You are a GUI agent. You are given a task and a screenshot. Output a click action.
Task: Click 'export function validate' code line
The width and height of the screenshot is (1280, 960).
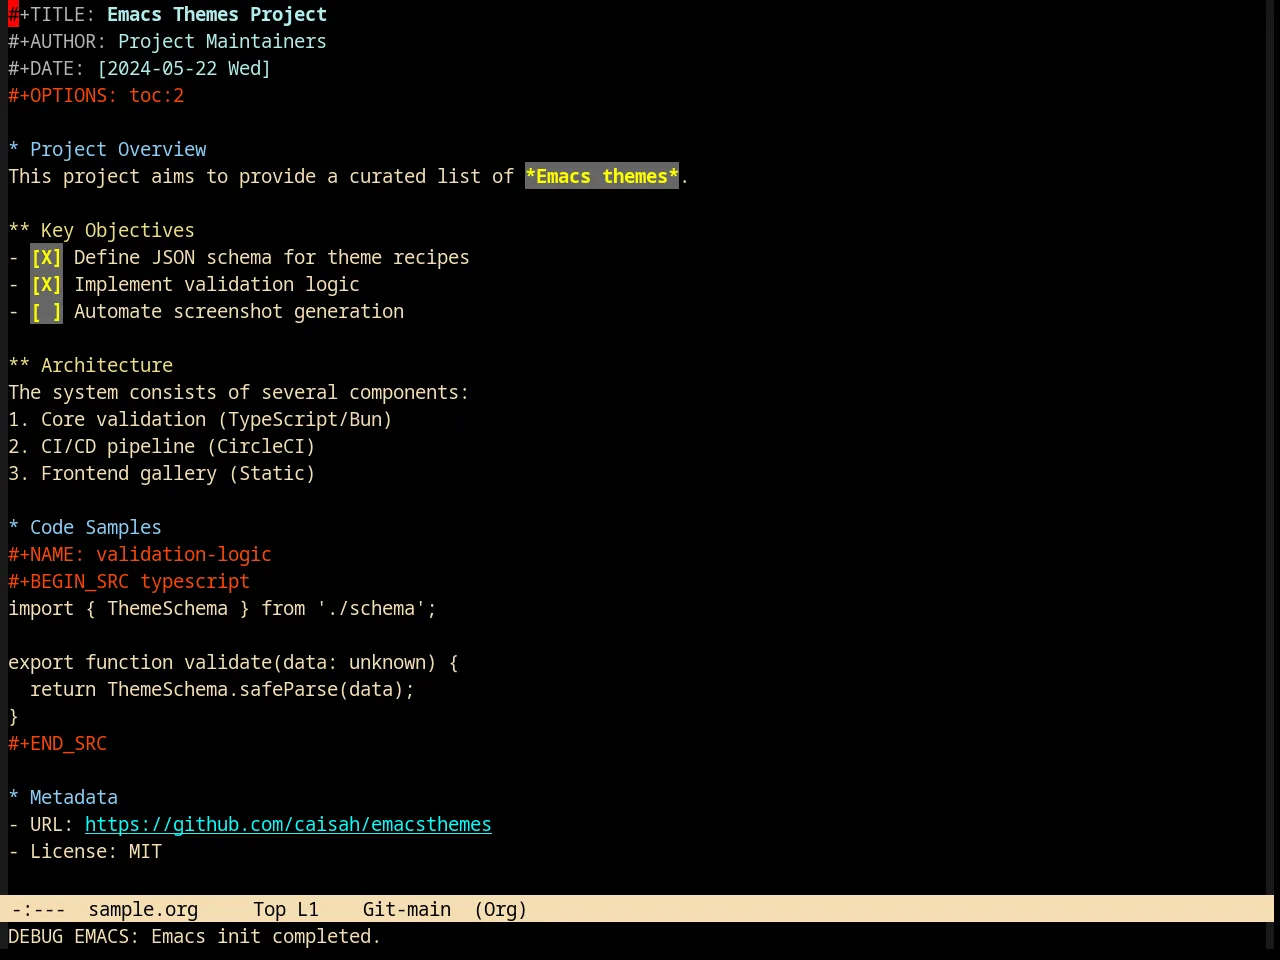233,663
